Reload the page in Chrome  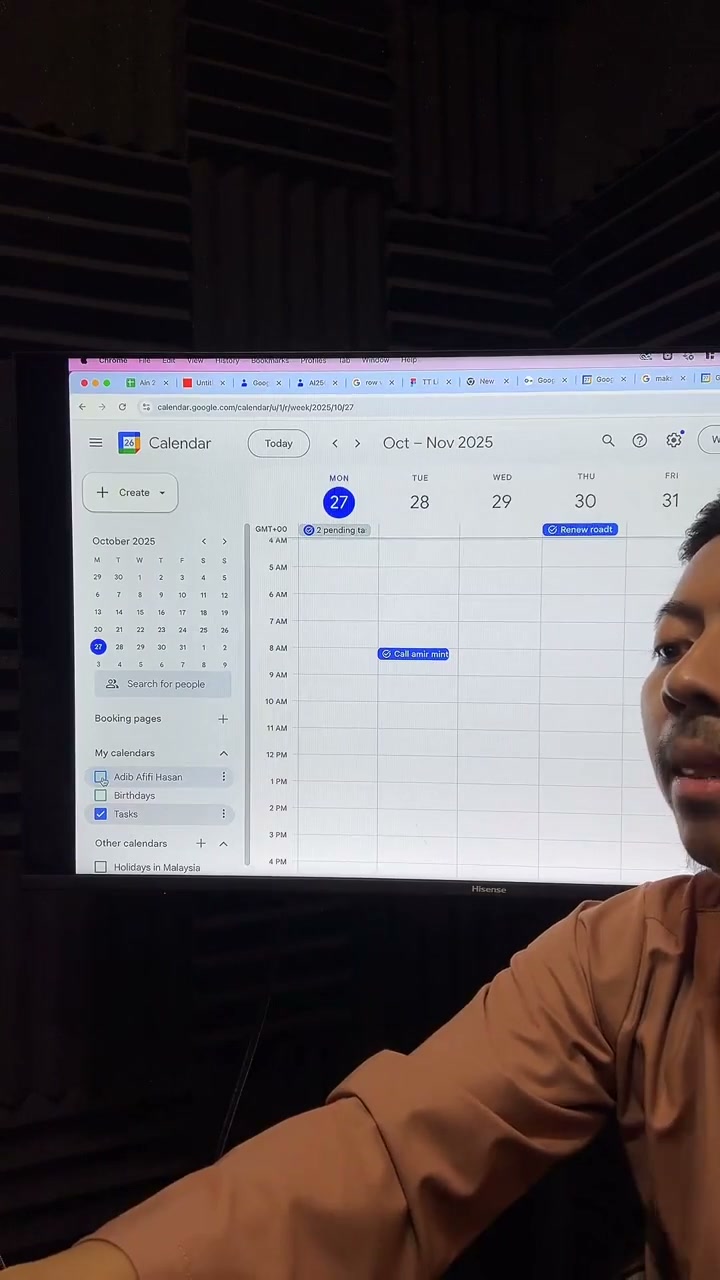(x=122, y=407)
